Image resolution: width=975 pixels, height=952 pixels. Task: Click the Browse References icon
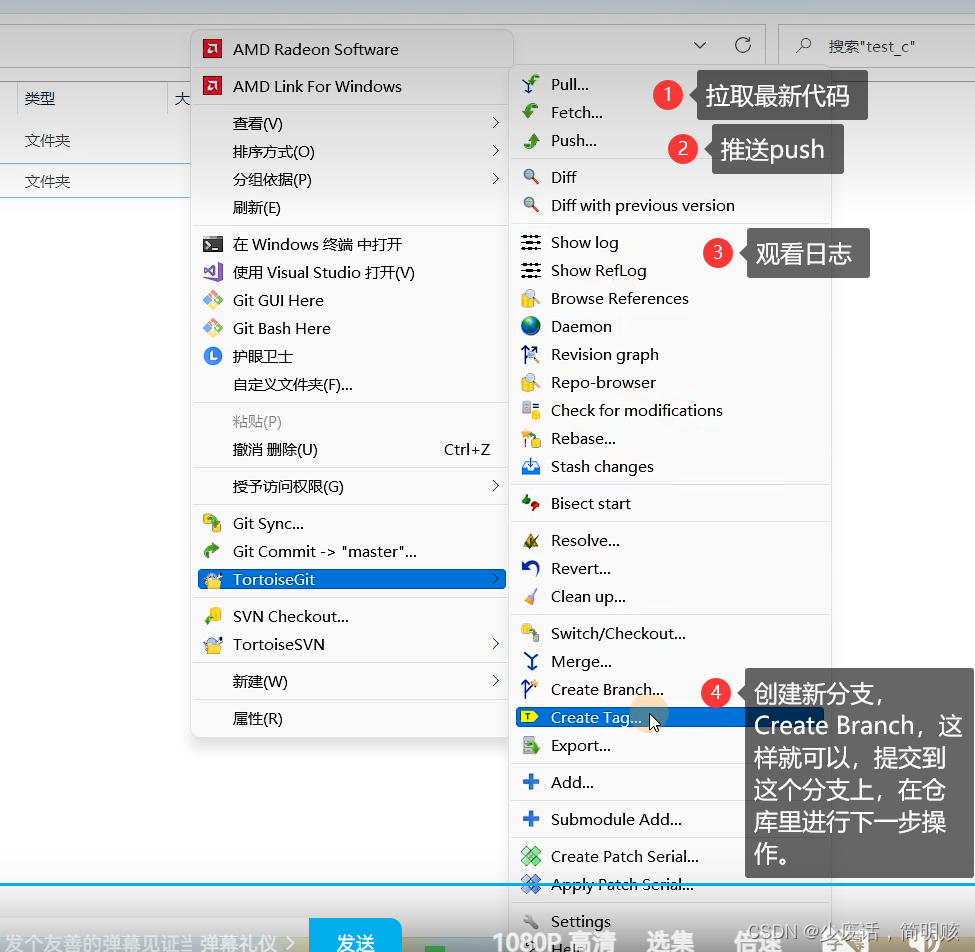(530, 298)
